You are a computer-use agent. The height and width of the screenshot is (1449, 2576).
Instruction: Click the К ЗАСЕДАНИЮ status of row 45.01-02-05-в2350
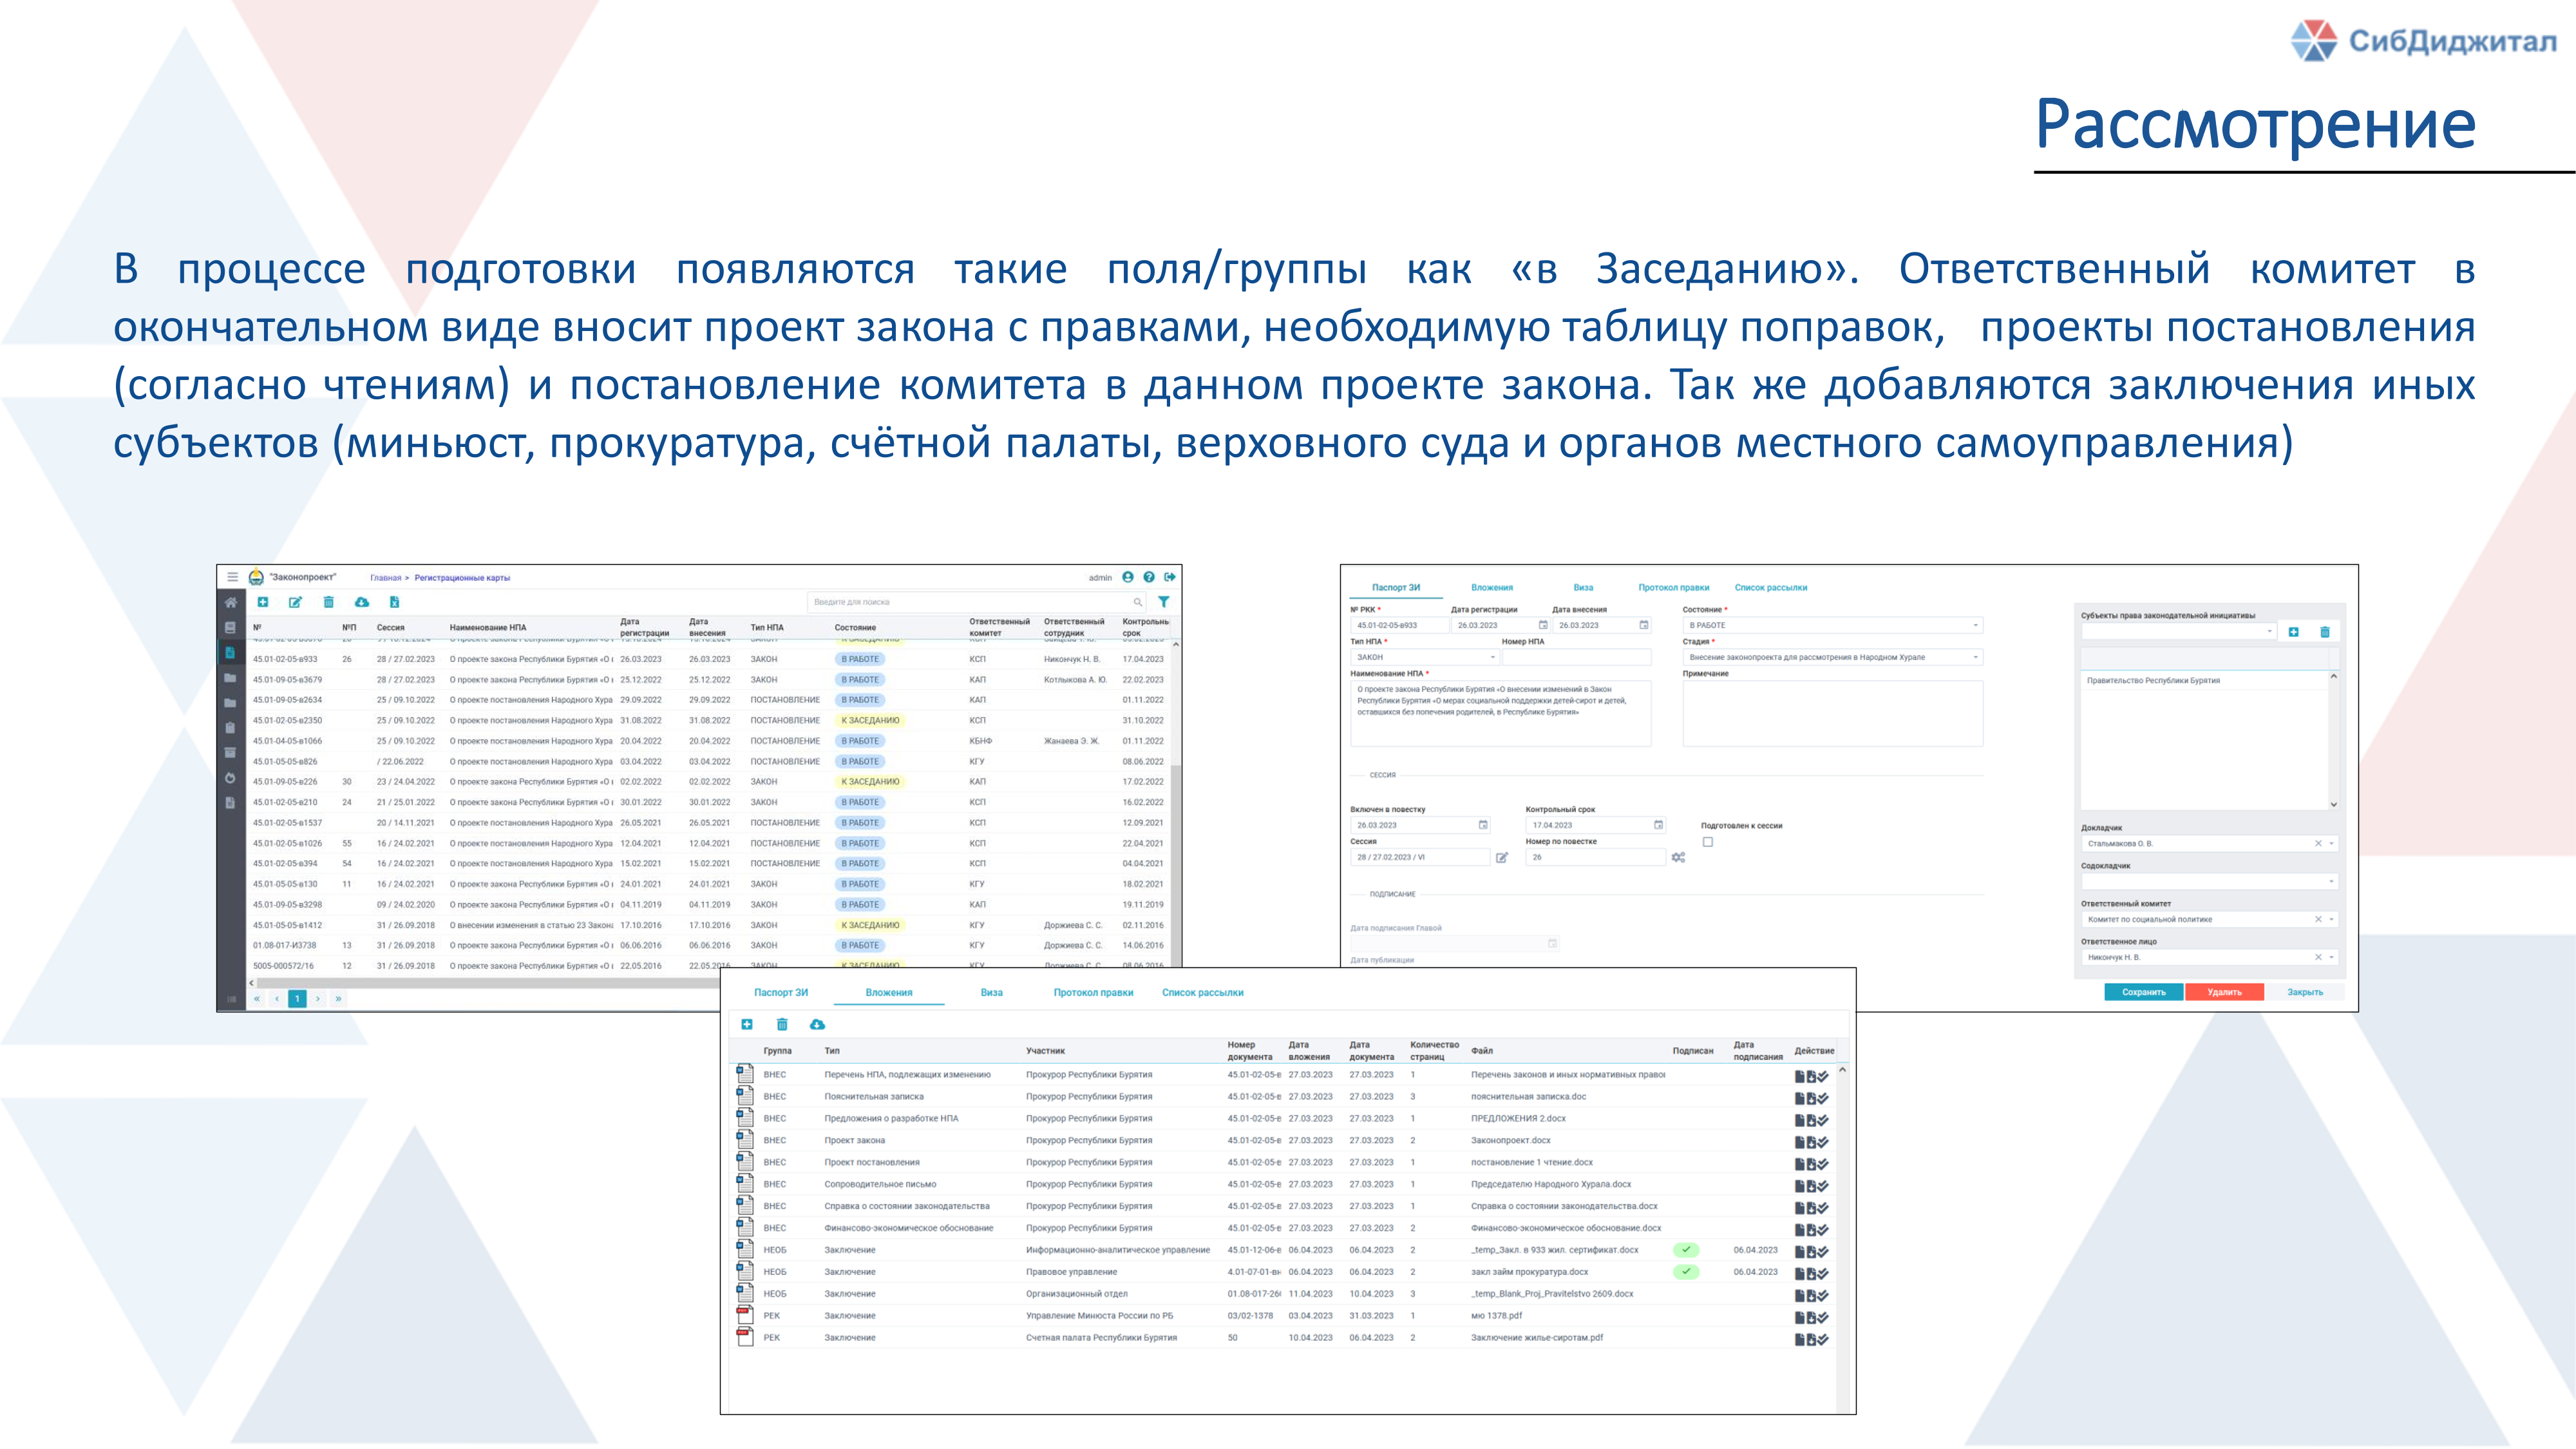point(870,720)
